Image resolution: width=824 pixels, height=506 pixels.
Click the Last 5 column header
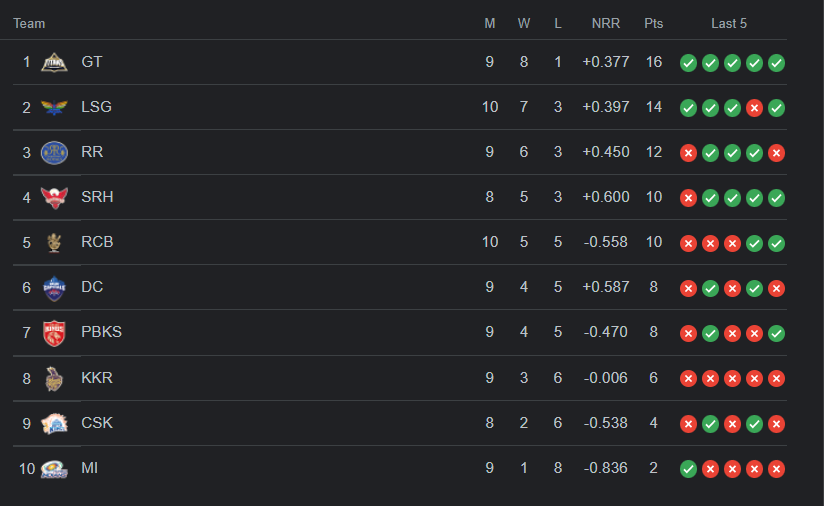point(729,23)
